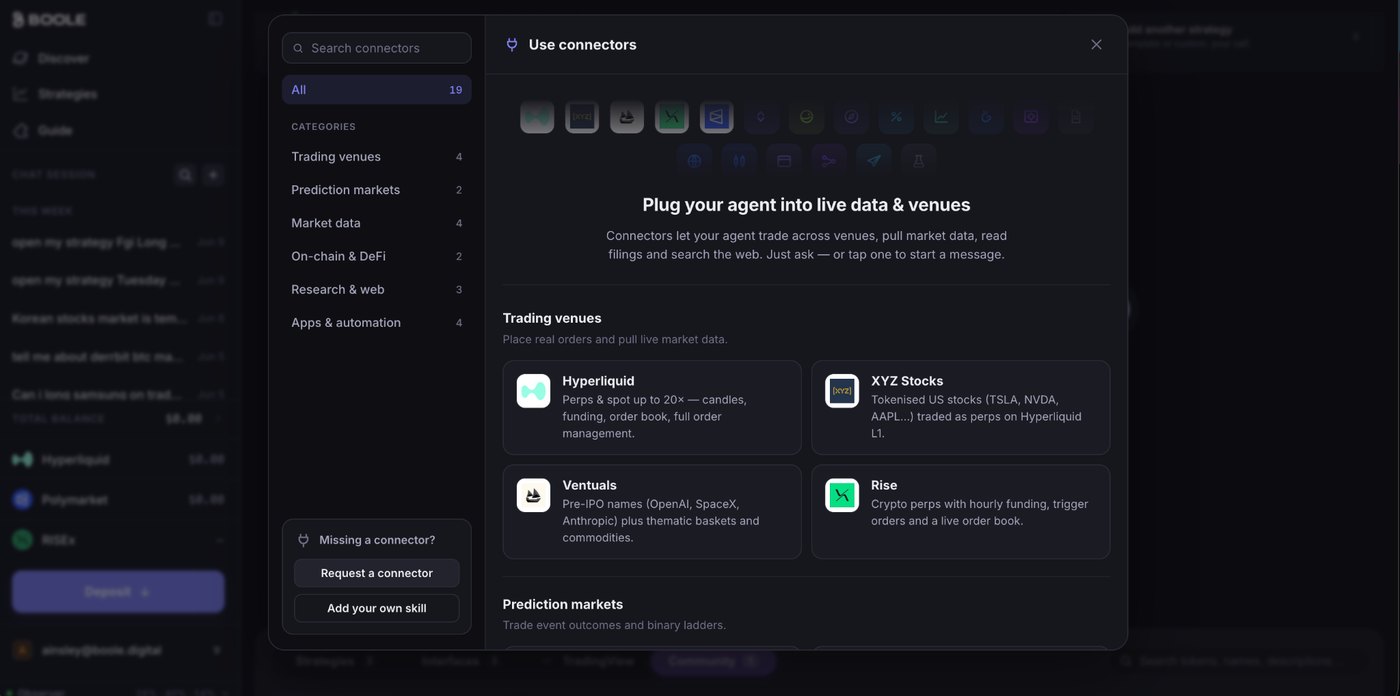This screenshot has height=696, width=1400.
Task: Expand the RISEx balance row
Action: coord(118,540)
